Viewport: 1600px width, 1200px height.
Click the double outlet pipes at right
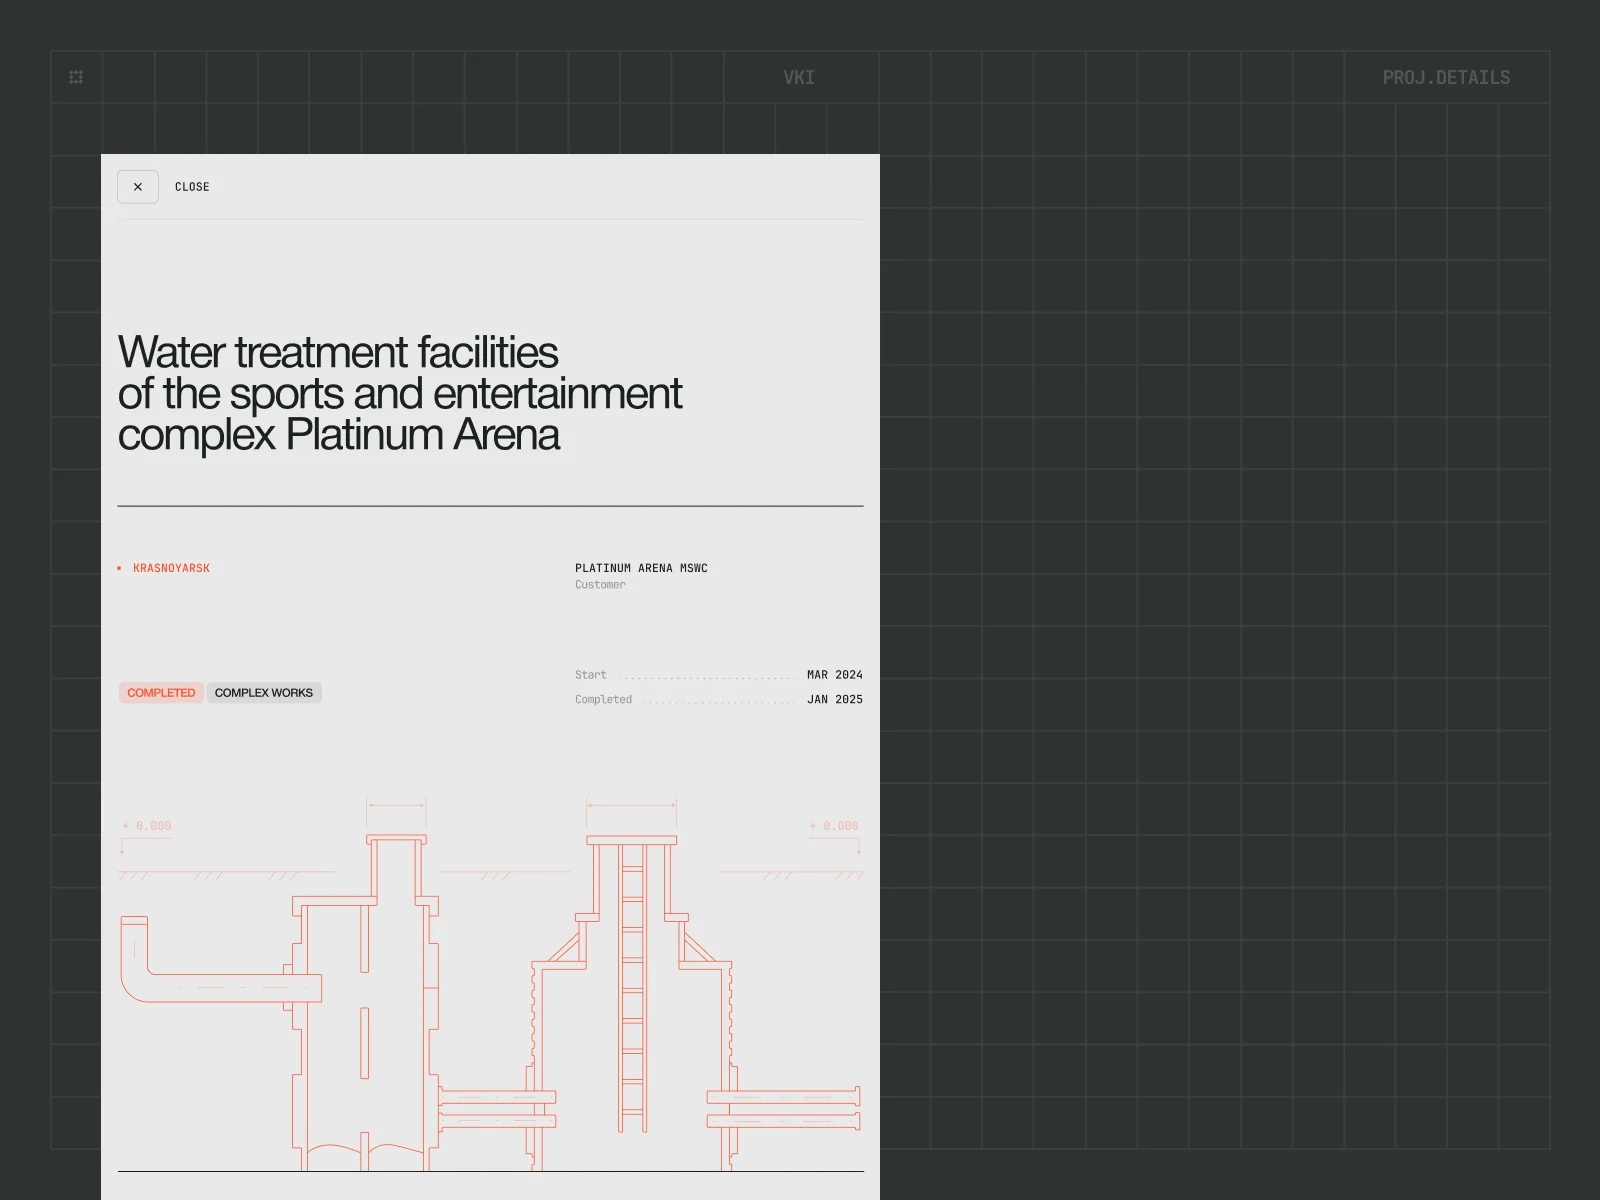[785, 1109]
